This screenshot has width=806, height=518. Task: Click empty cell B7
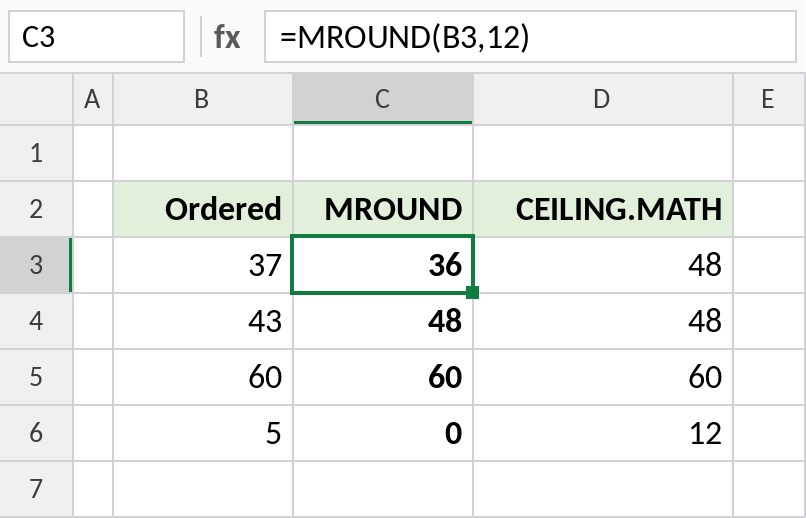pyautogui.click(x=203, y=489)
